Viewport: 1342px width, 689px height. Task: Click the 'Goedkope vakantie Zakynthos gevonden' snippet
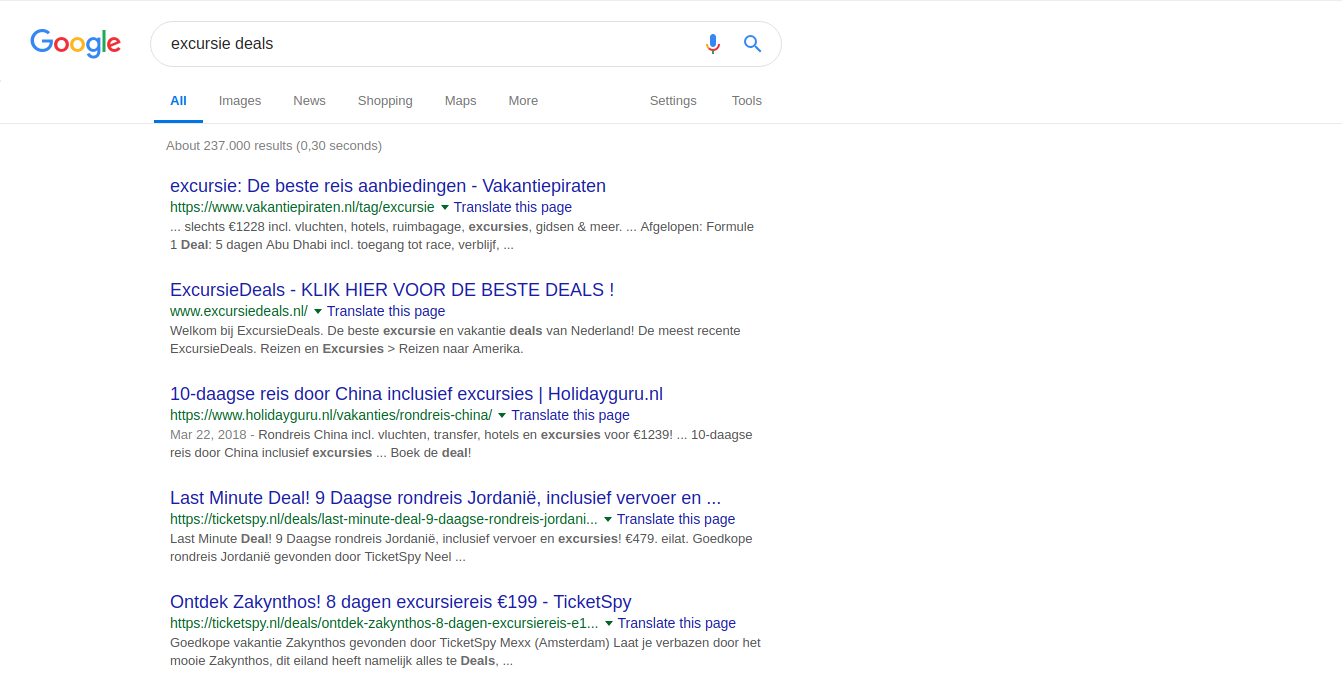[465, 652]
